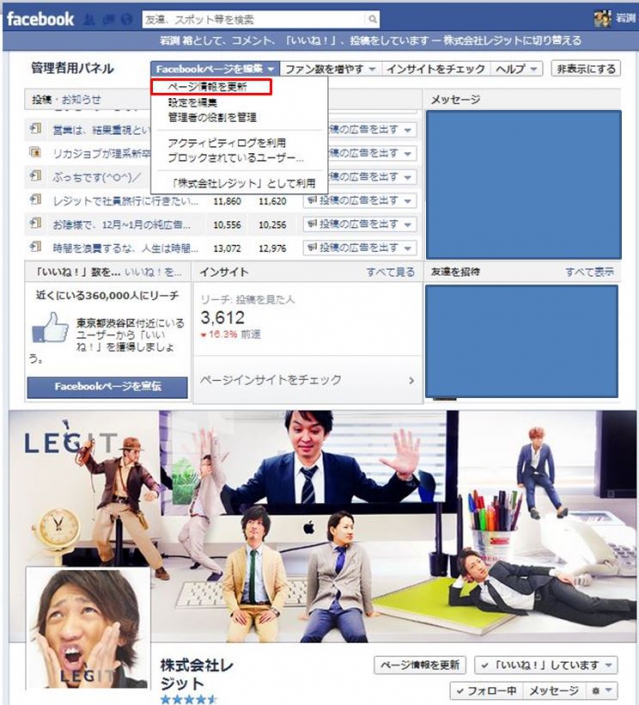
Task: Open messages icon in top bar
Action: coord(108,19)
